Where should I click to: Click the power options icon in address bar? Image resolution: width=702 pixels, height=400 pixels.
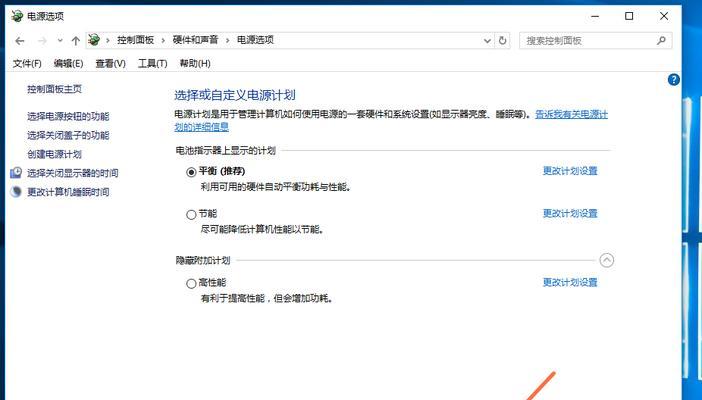click(x=94, y=40)
